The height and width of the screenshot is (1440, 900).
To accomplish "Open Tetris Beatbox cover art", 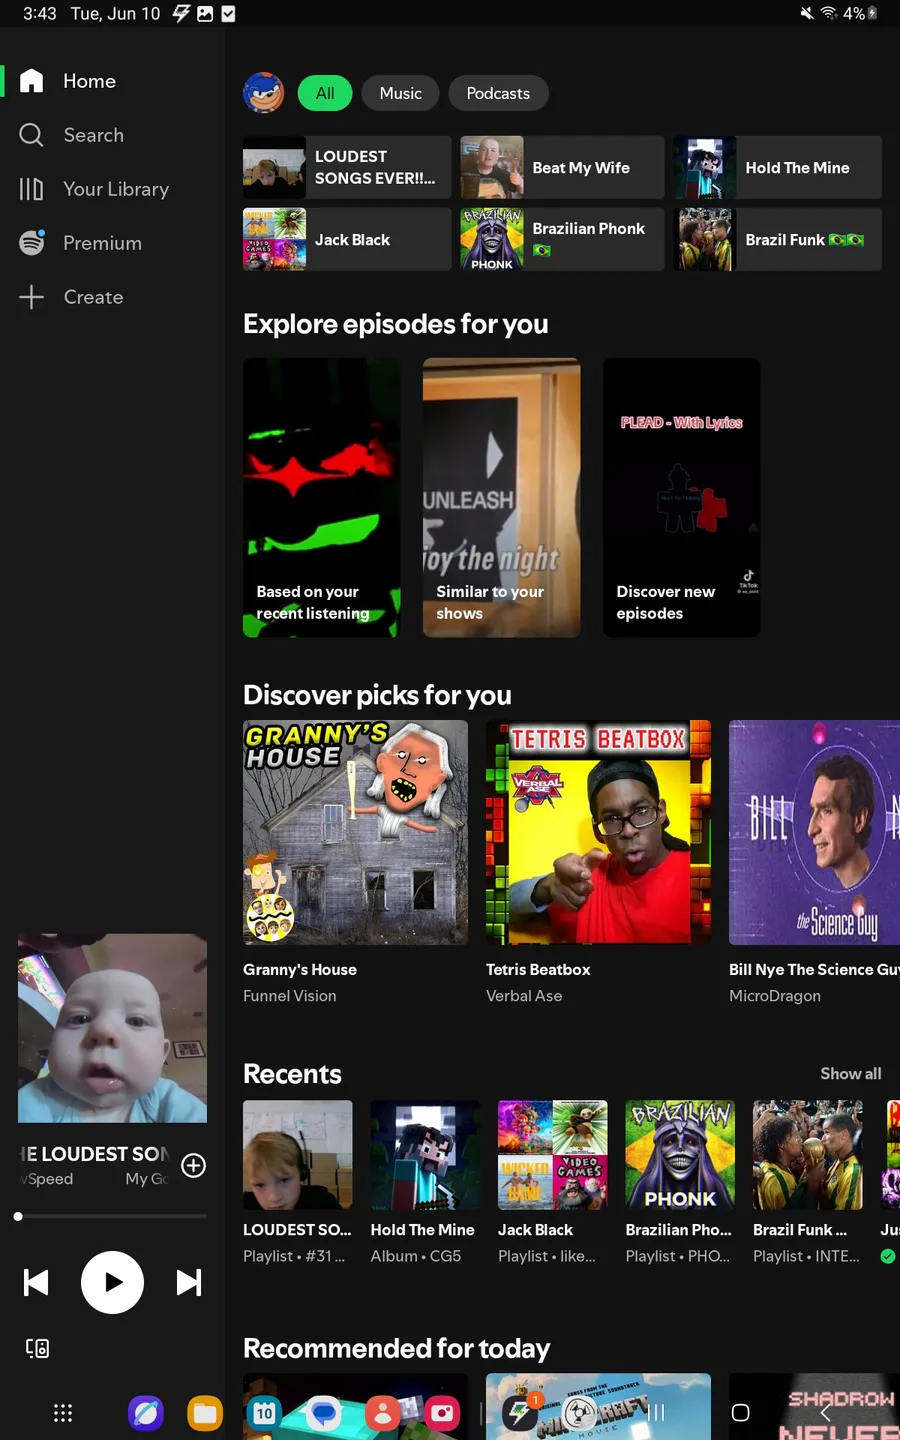I will (598, 832).
